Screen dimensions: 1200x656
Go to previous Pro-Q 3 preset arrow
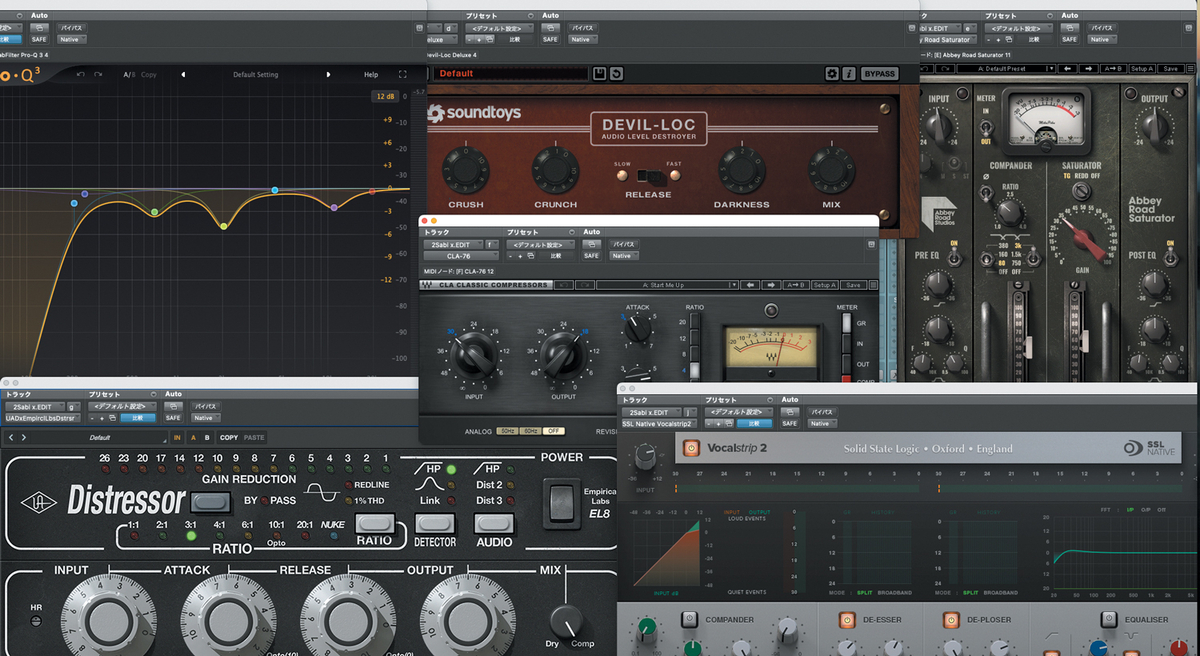click(183, 75)
